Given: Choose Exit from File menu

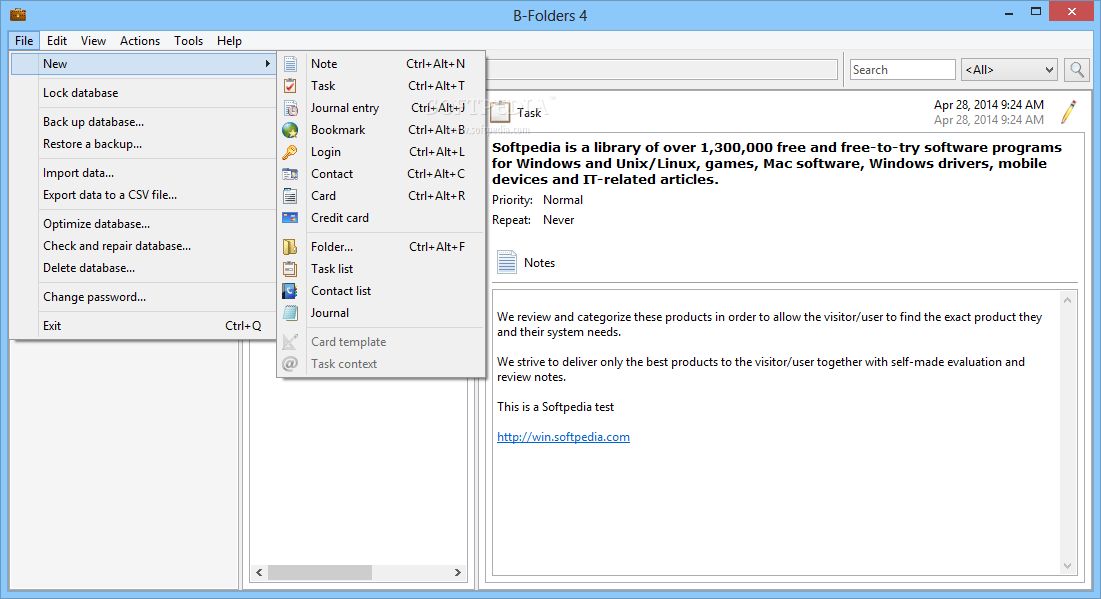Looking at the screenshot, I should 143,326.
